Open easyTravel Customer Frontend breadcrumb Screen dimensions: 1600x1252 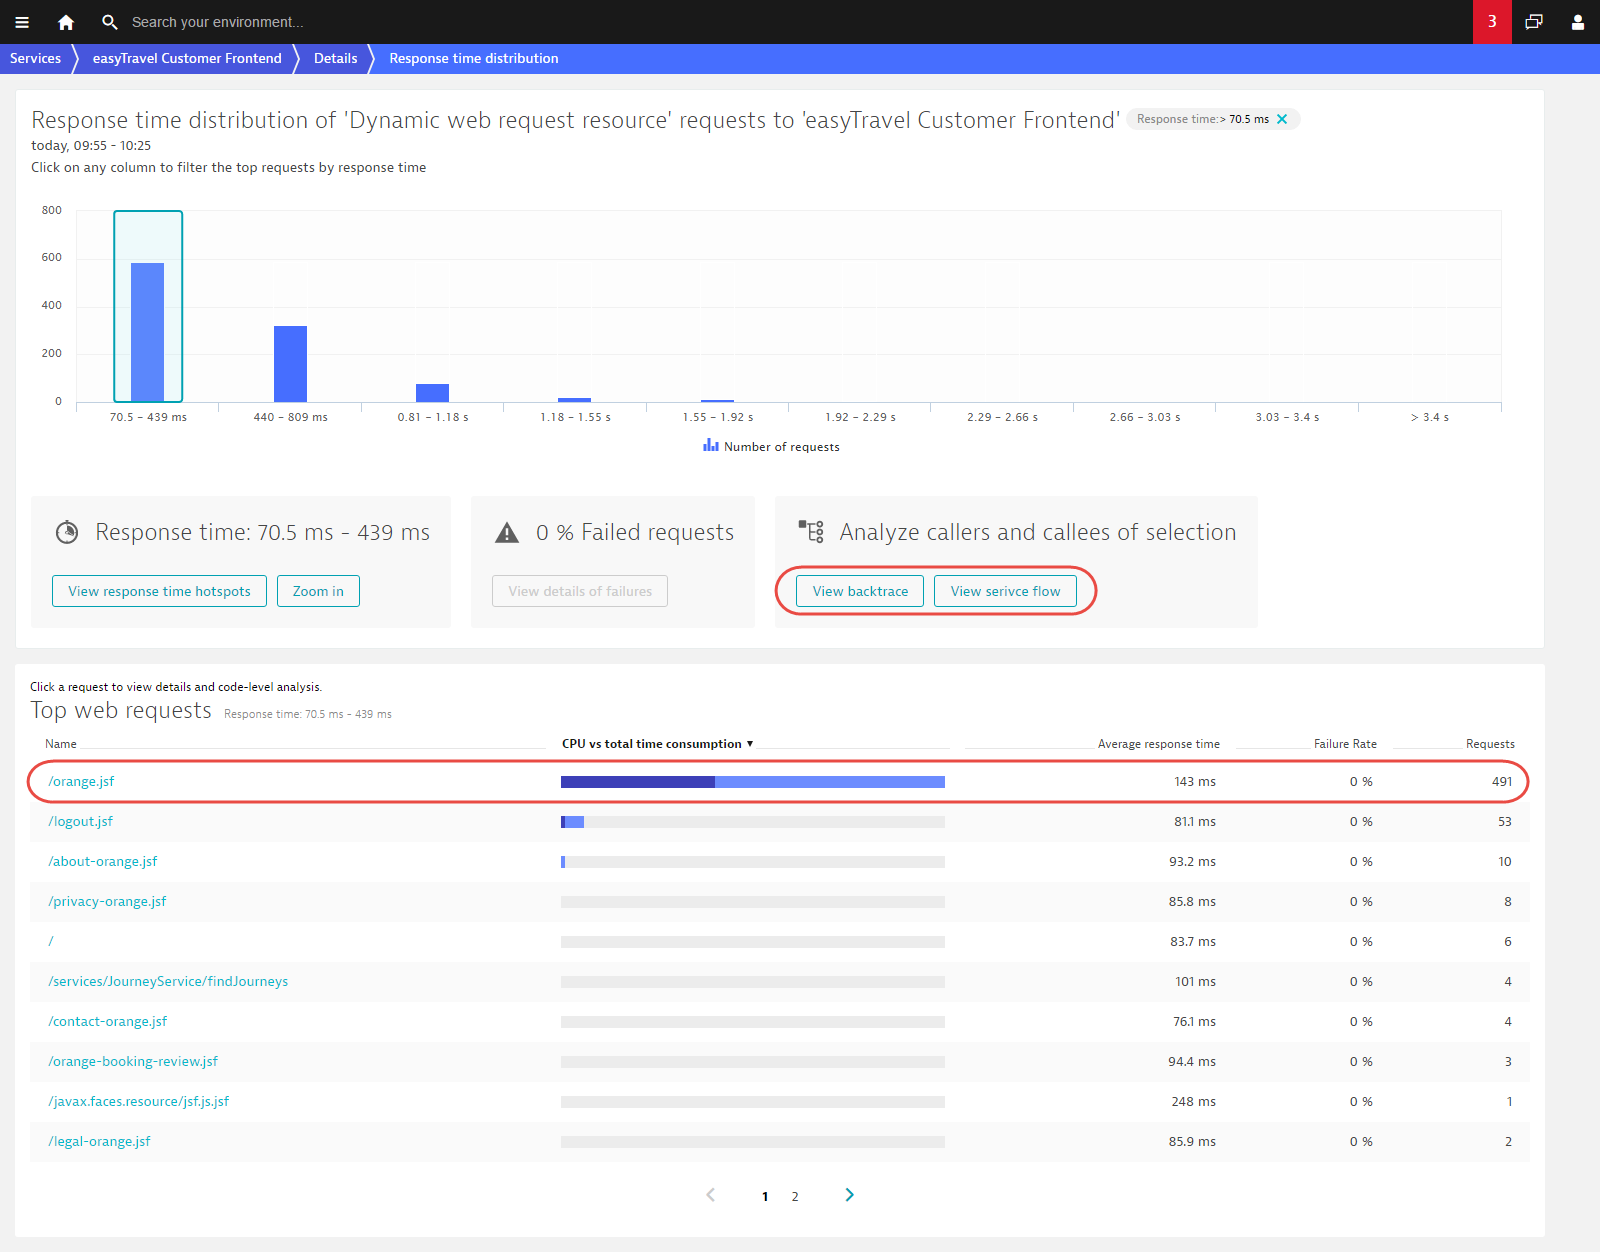pyautogui.click(x=187, y=58)
